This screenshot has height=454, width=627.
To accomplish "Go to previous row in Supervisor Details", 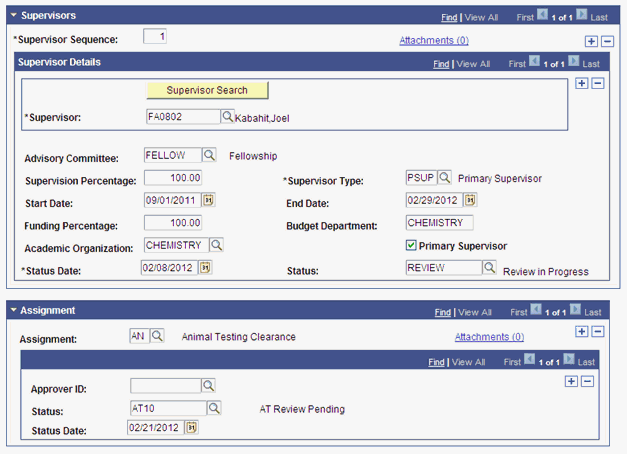I will tap(534, 61).
